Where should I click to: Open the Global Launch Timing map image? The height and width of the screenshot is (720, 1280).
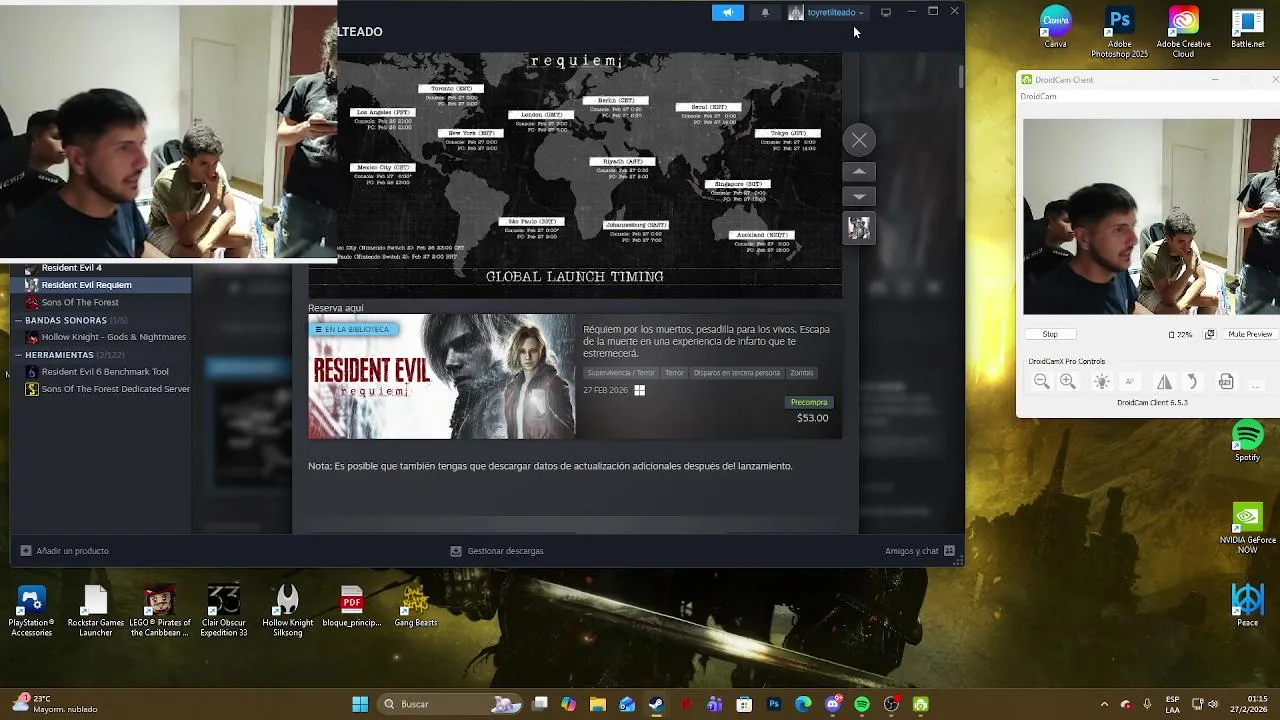click(x=575, y=174)
